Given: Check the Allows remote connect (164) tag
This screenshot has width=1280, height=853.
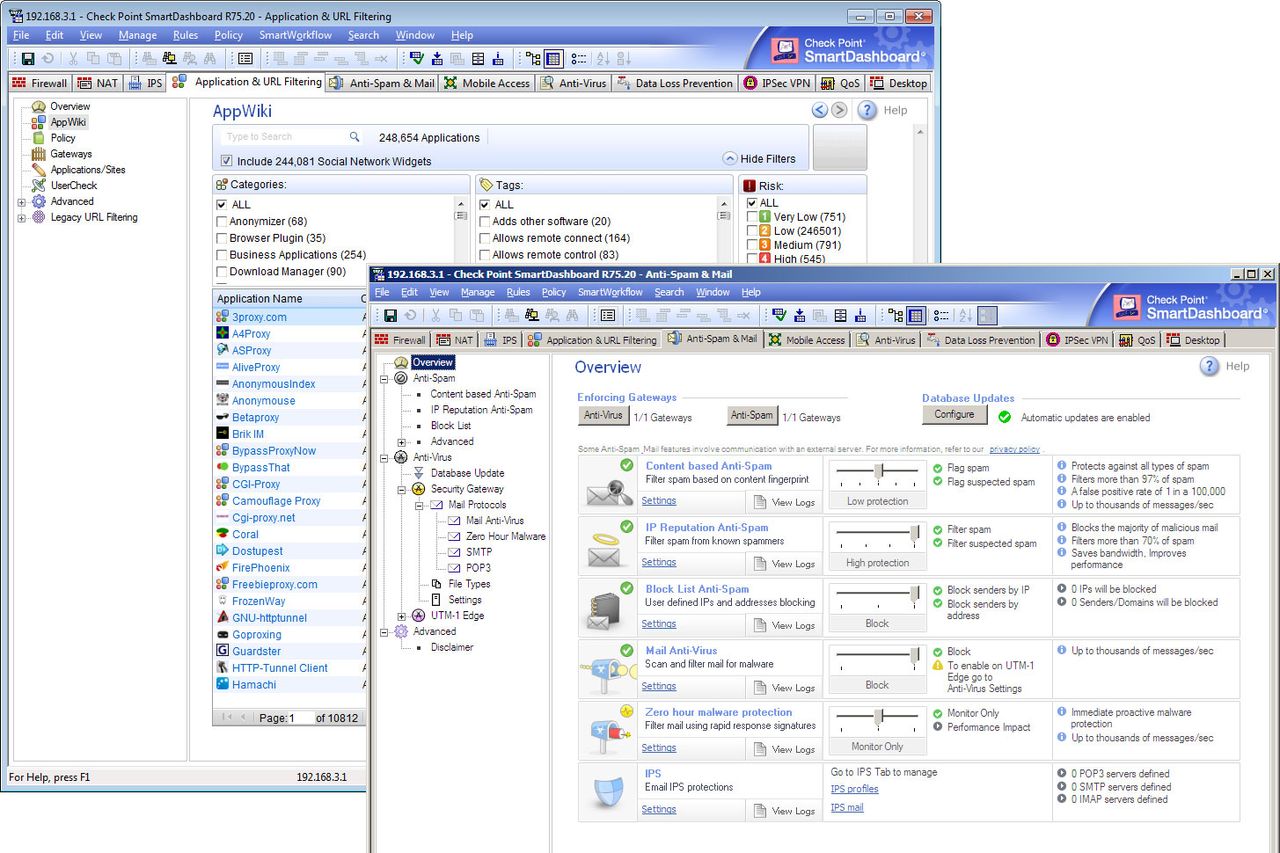Looking at the screenshot, I should pos(485,238).
